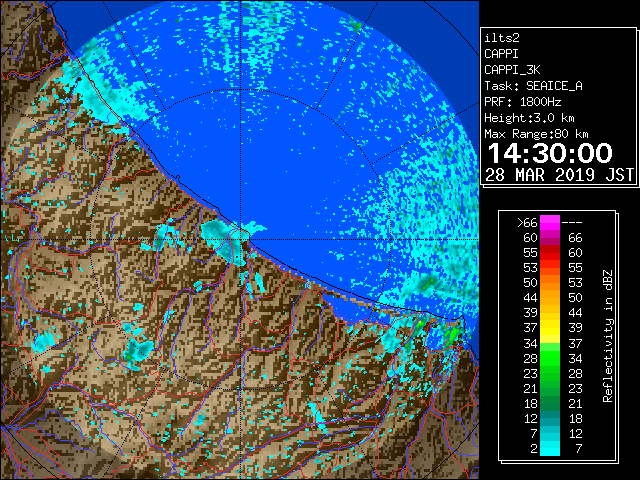The height and width of the screenshot is (480, 640).
Task: Click the 'PRF: 1800Hz' text
Action: point(522,102)
